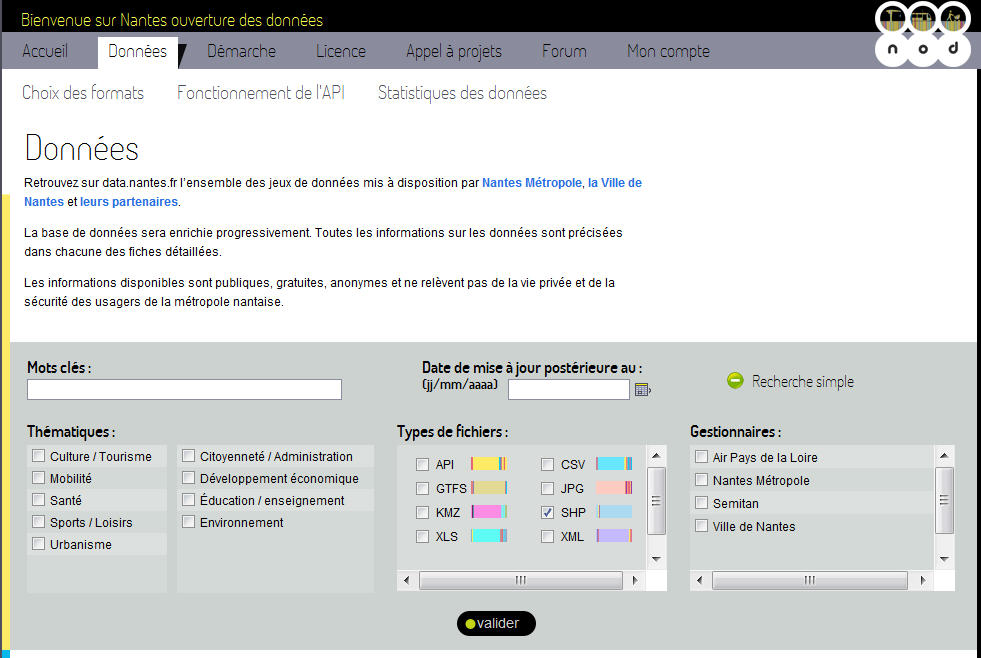Check the Environnement checkbox
The image size is (981, 658).
pyautogui.click(x=188, y=522)
